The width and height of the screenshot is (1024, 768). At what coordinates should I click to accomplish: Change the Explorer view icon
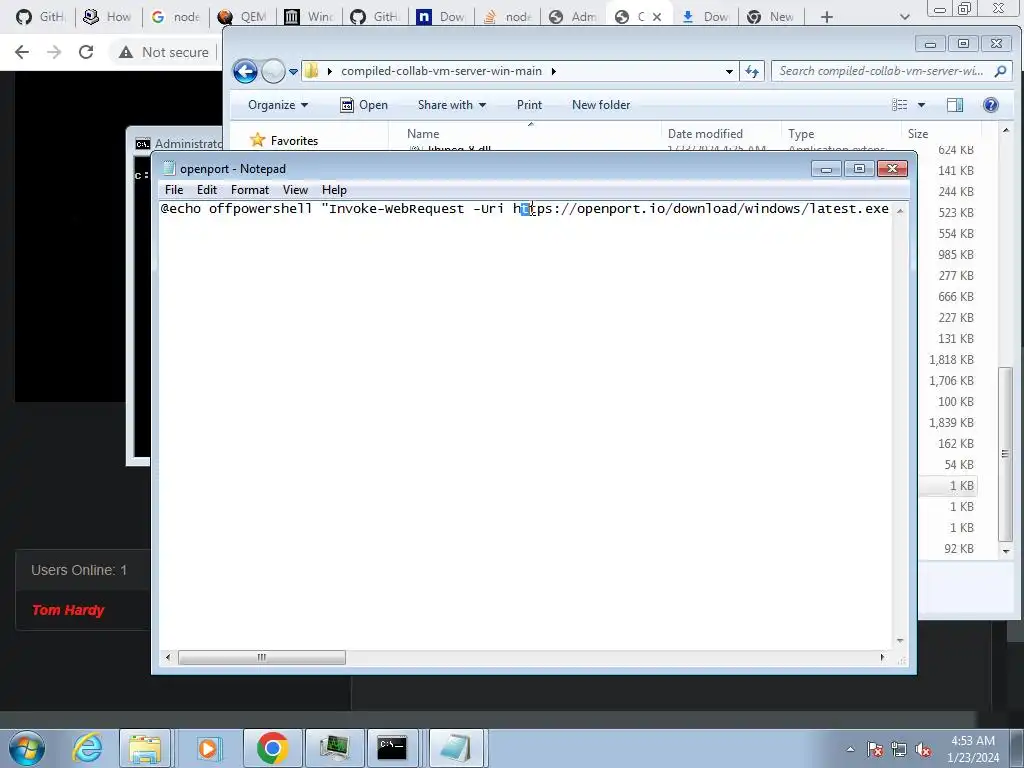click(x=900, y=105)
